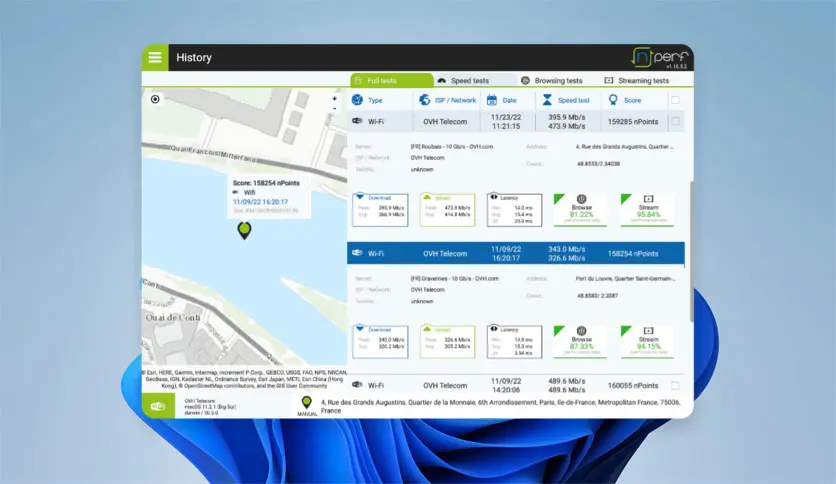Zoom out on map with minus

click(334, 109)
